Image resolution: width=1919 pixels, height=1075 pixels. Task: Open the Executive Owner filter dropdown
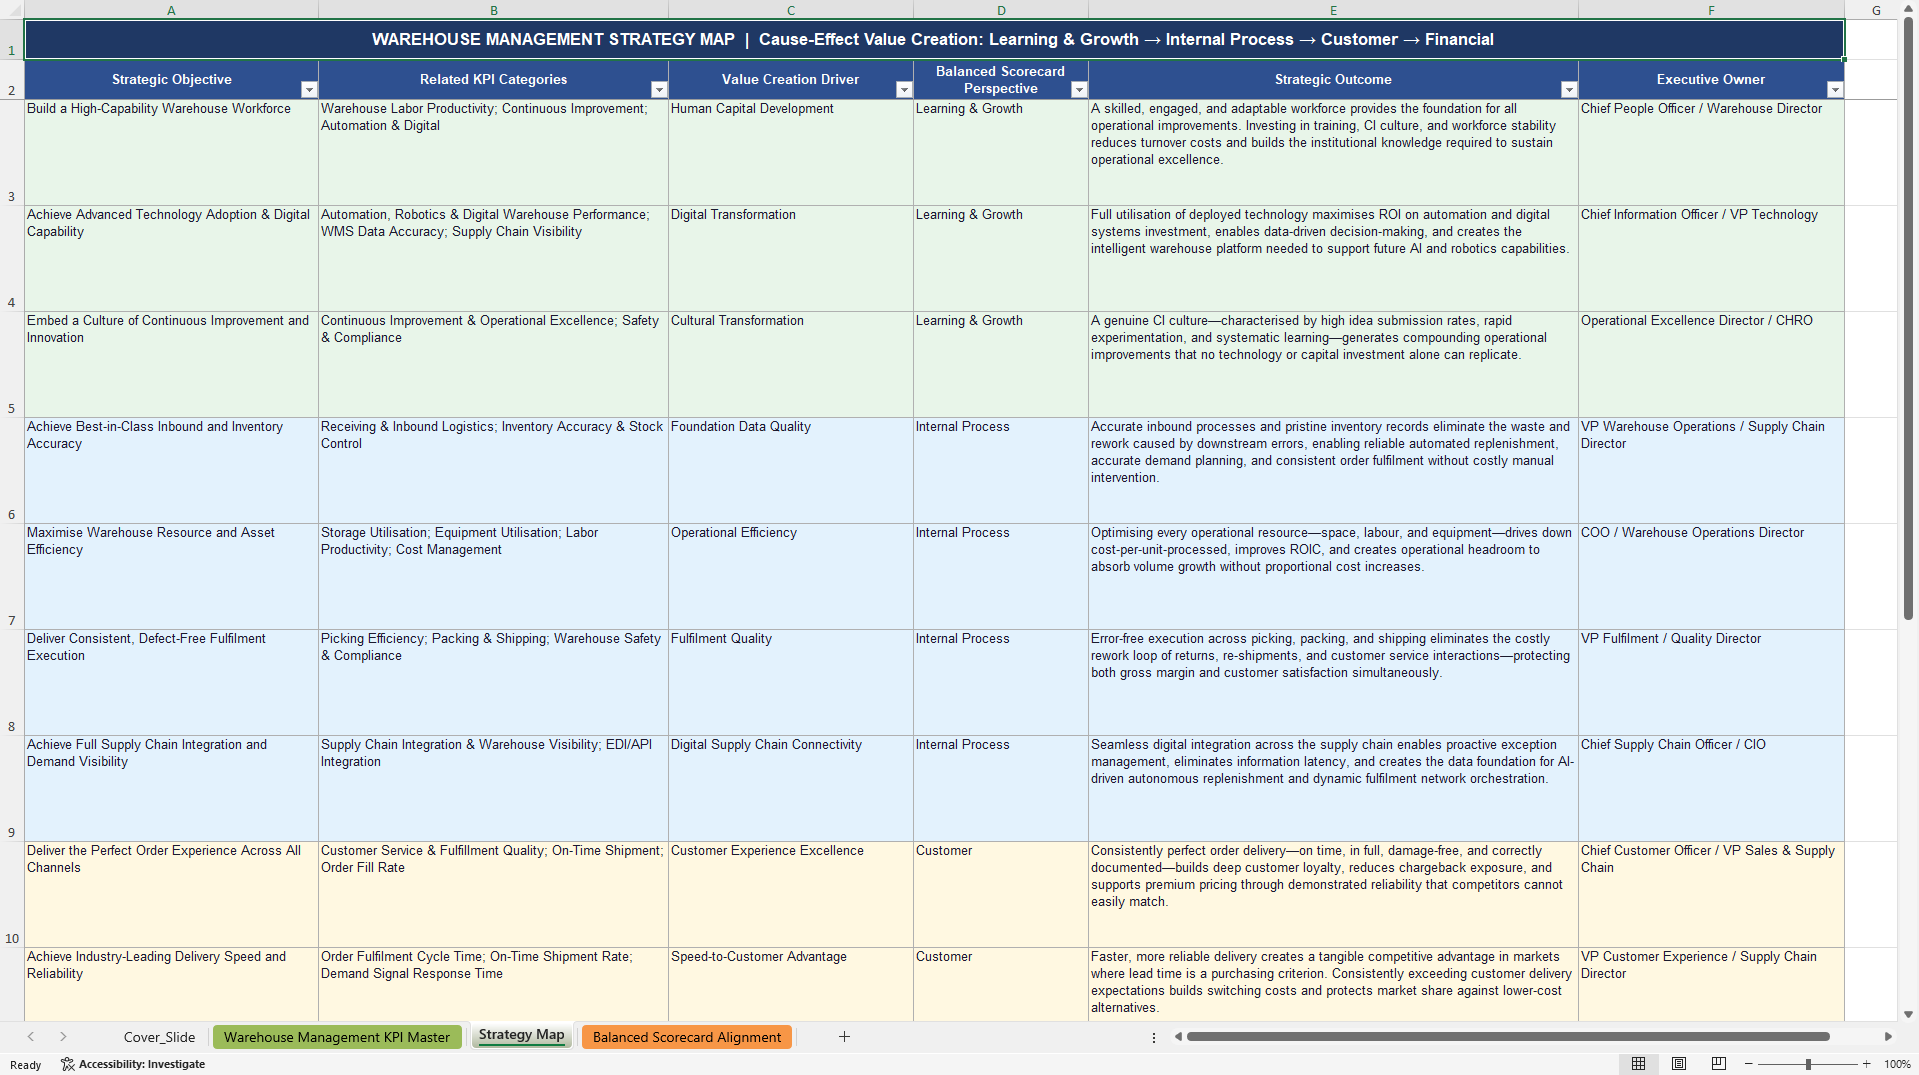coord(1835,90)
